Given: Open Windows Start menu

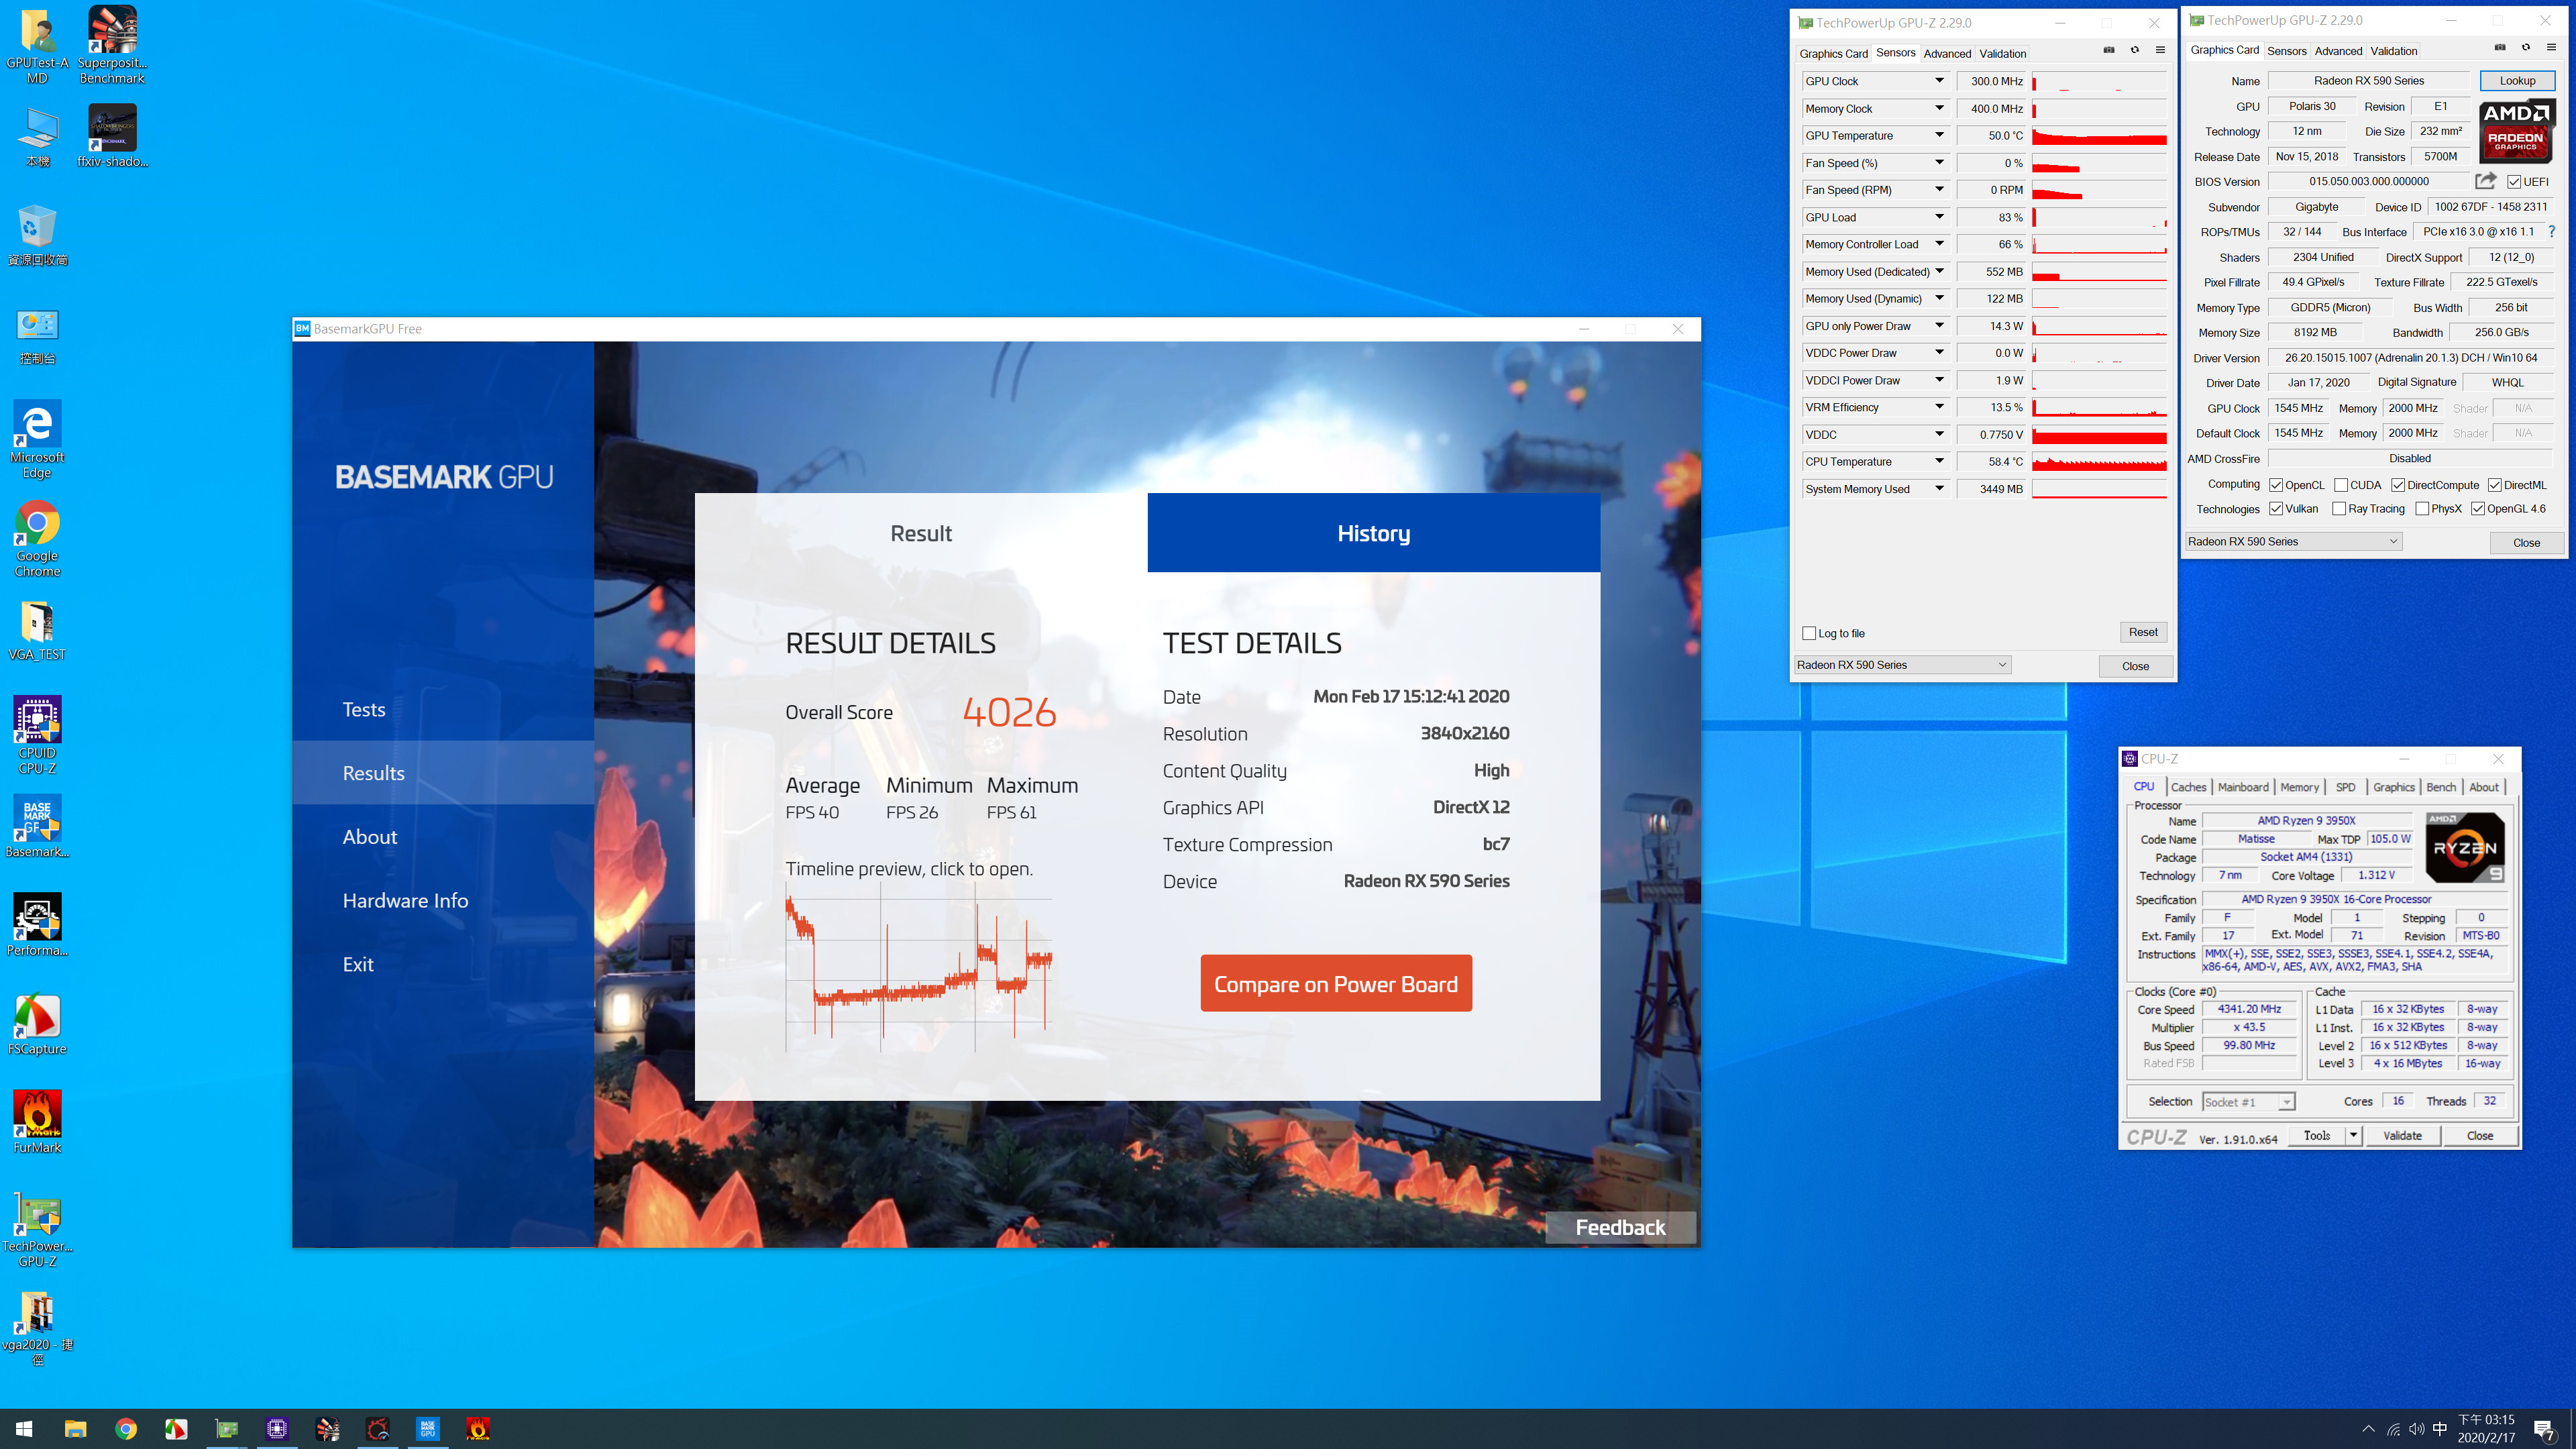Looking at the screenshot, I should click(x=24, y=1429).
